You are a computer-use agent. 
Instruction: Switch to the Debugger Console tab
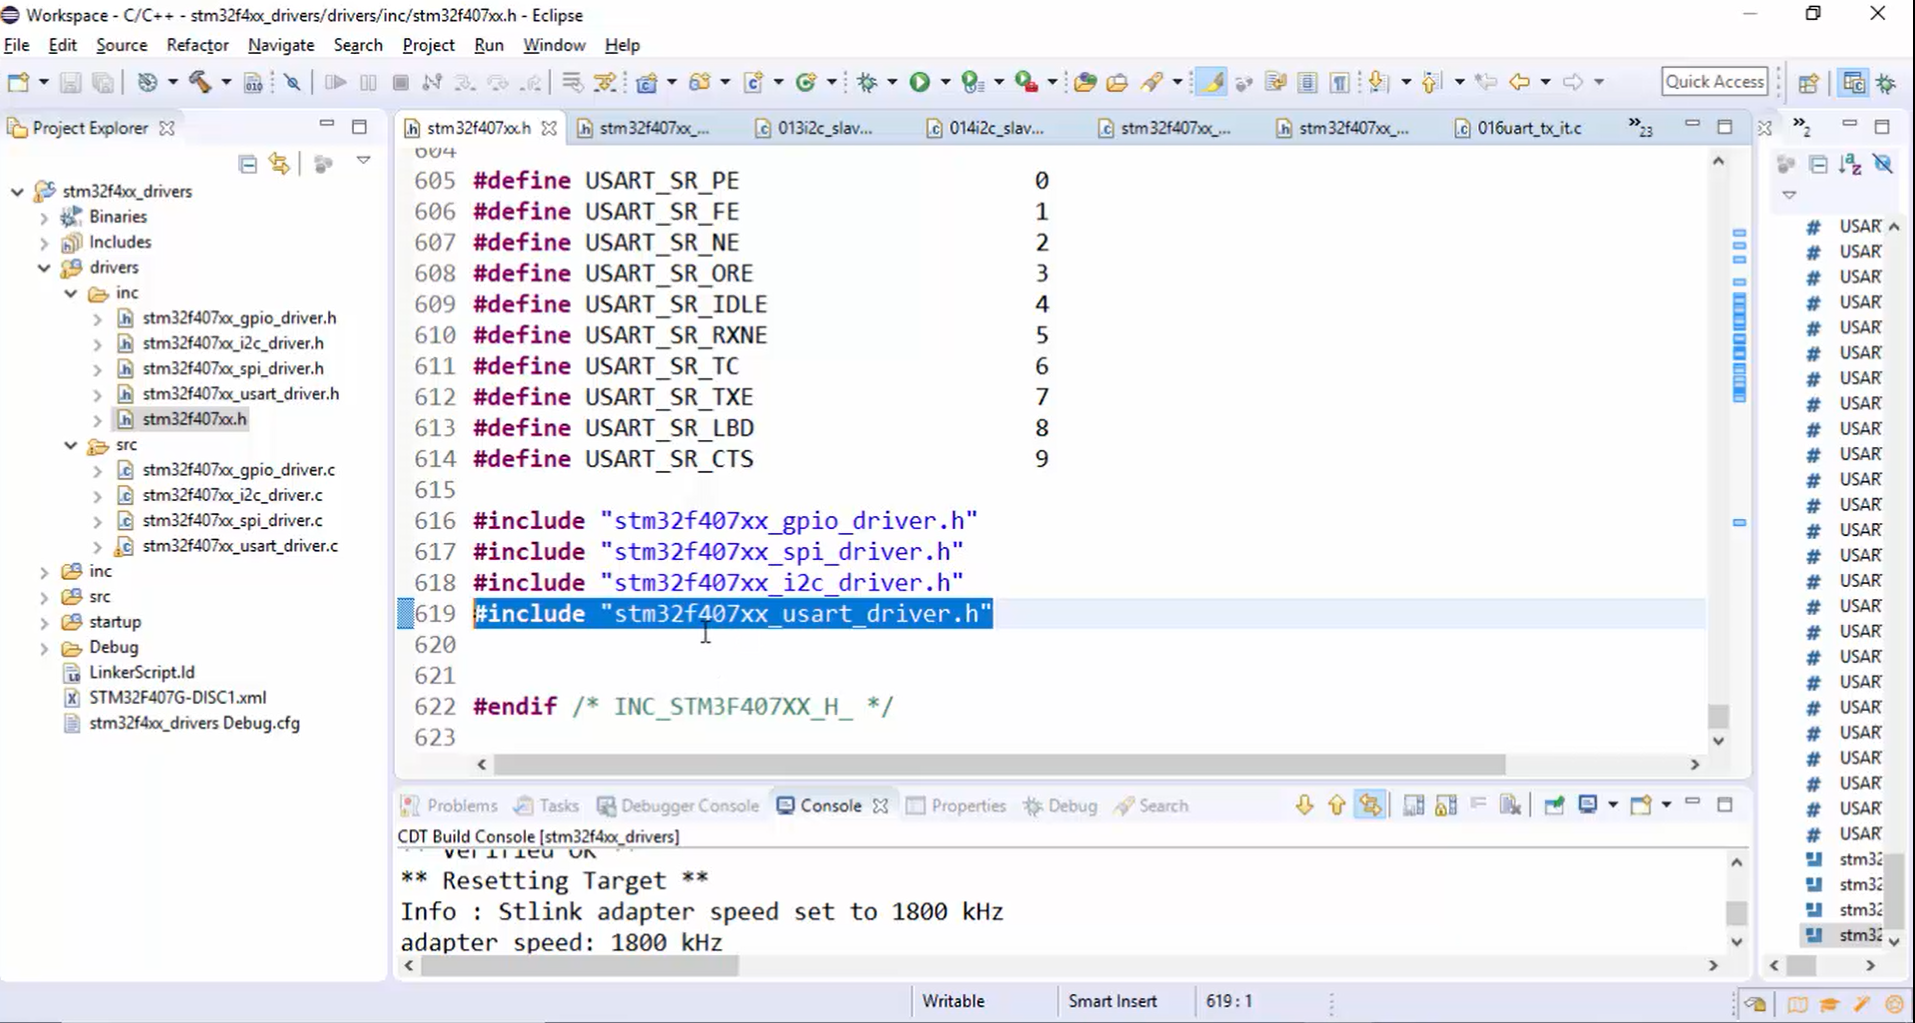(679, 806)
